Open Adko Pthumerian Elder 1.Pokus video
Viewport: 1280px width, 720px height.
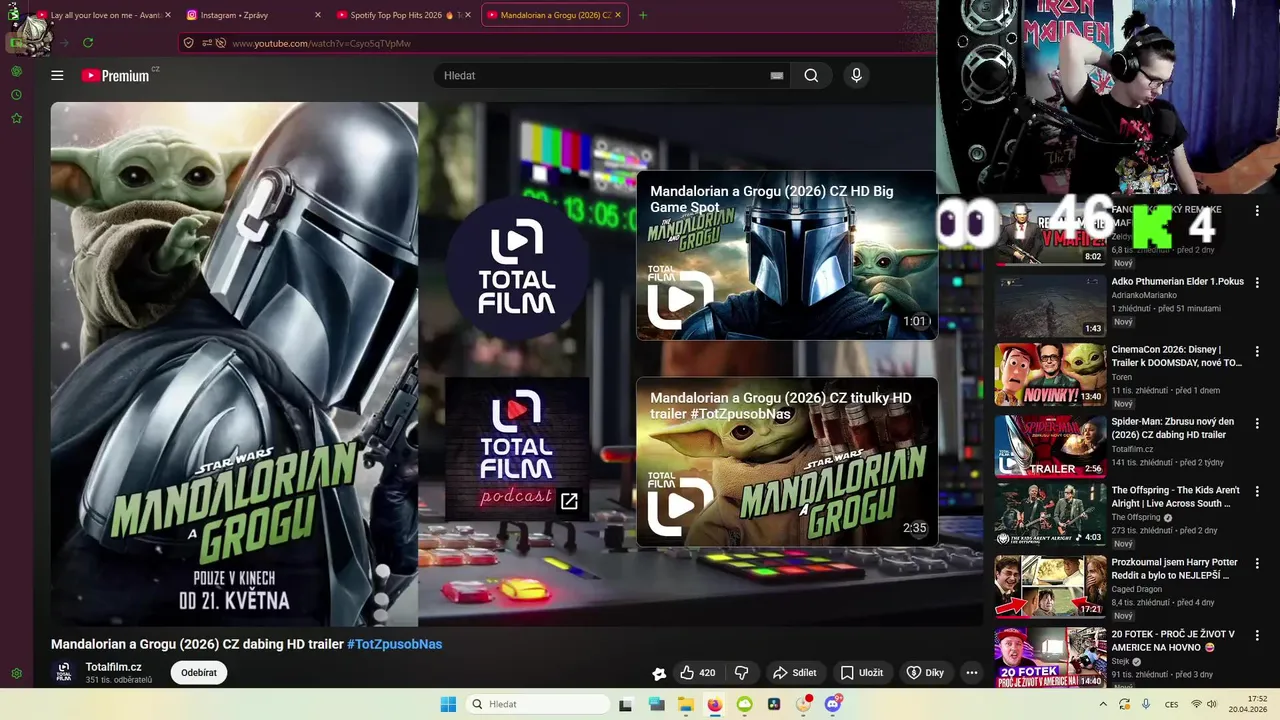(1178, 282)
